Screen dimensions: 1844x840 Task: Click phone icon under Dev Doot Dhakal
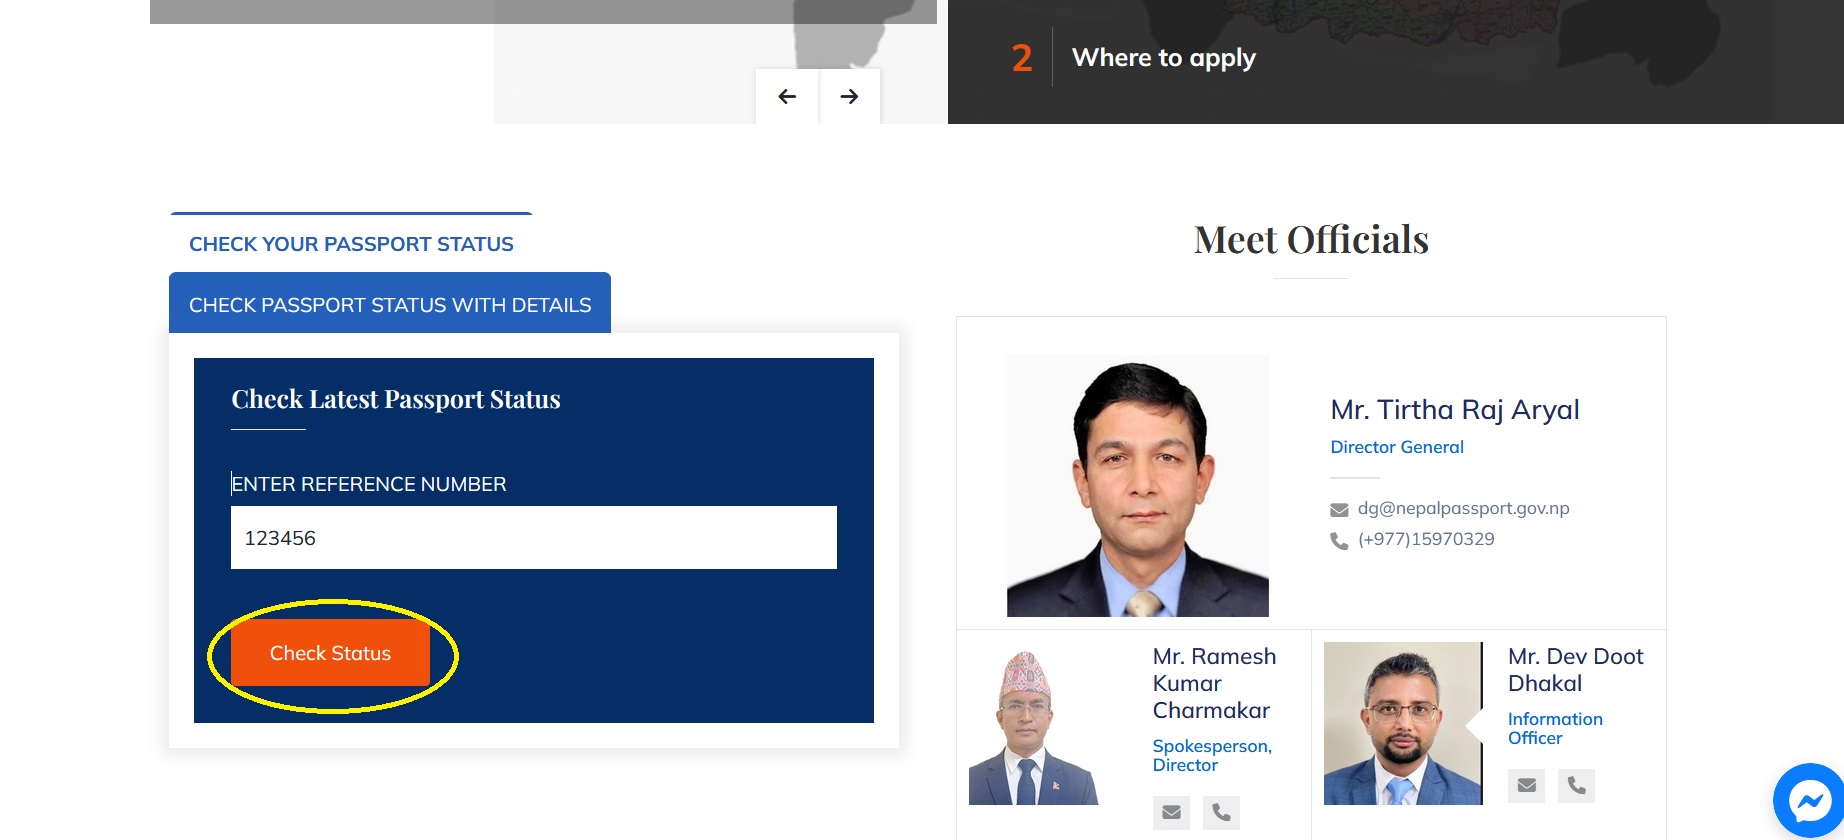[1576, 785]
